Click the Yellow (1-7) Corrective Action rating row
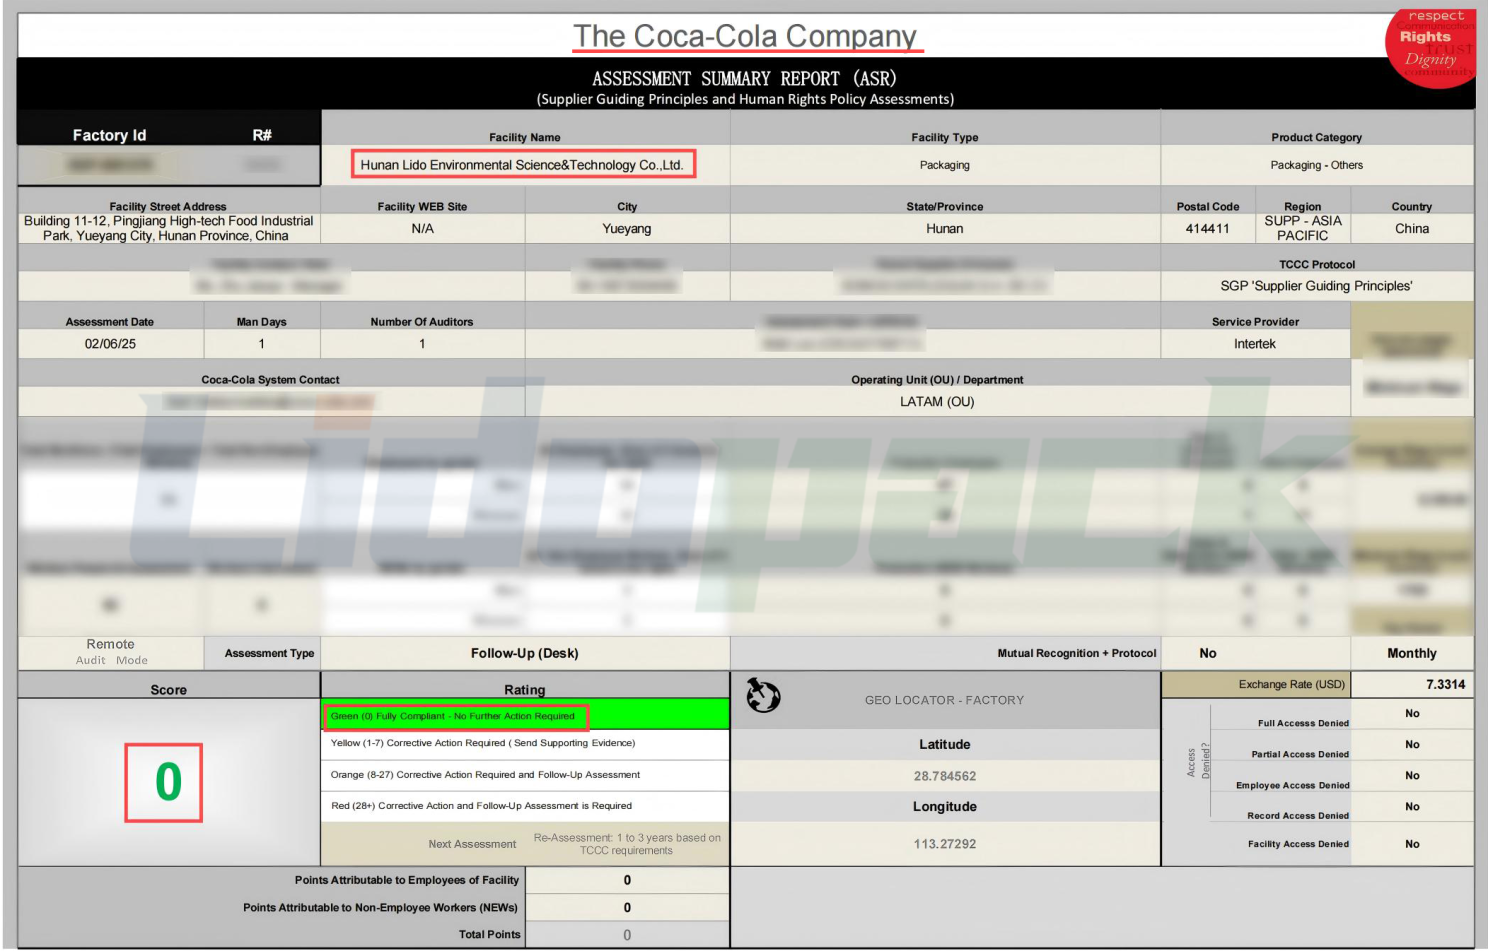 pos(525,743)
